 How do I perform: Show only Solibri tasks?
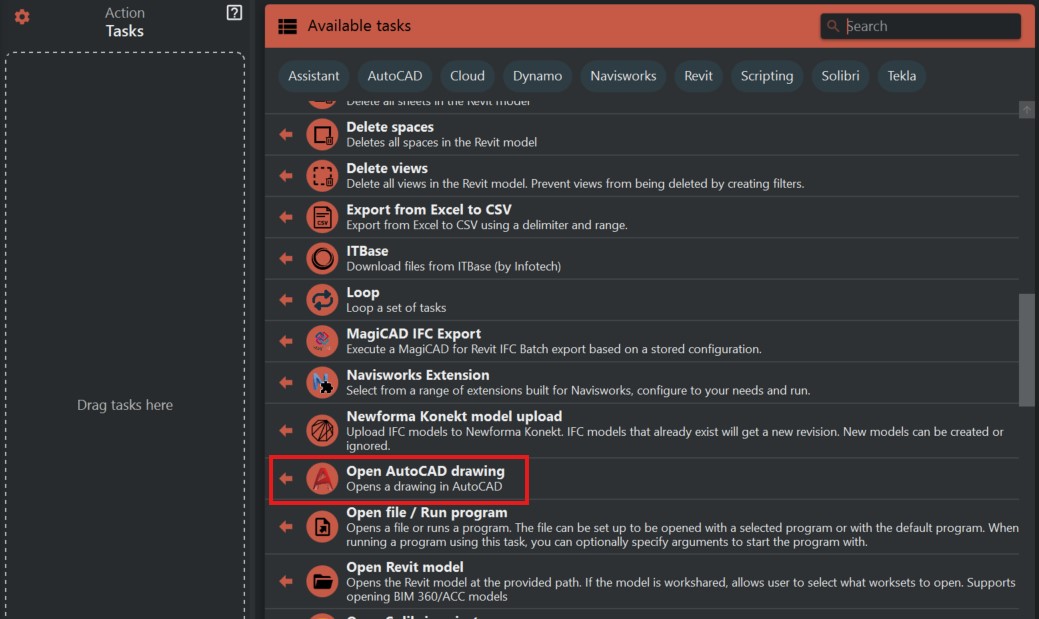pos(840,76)
